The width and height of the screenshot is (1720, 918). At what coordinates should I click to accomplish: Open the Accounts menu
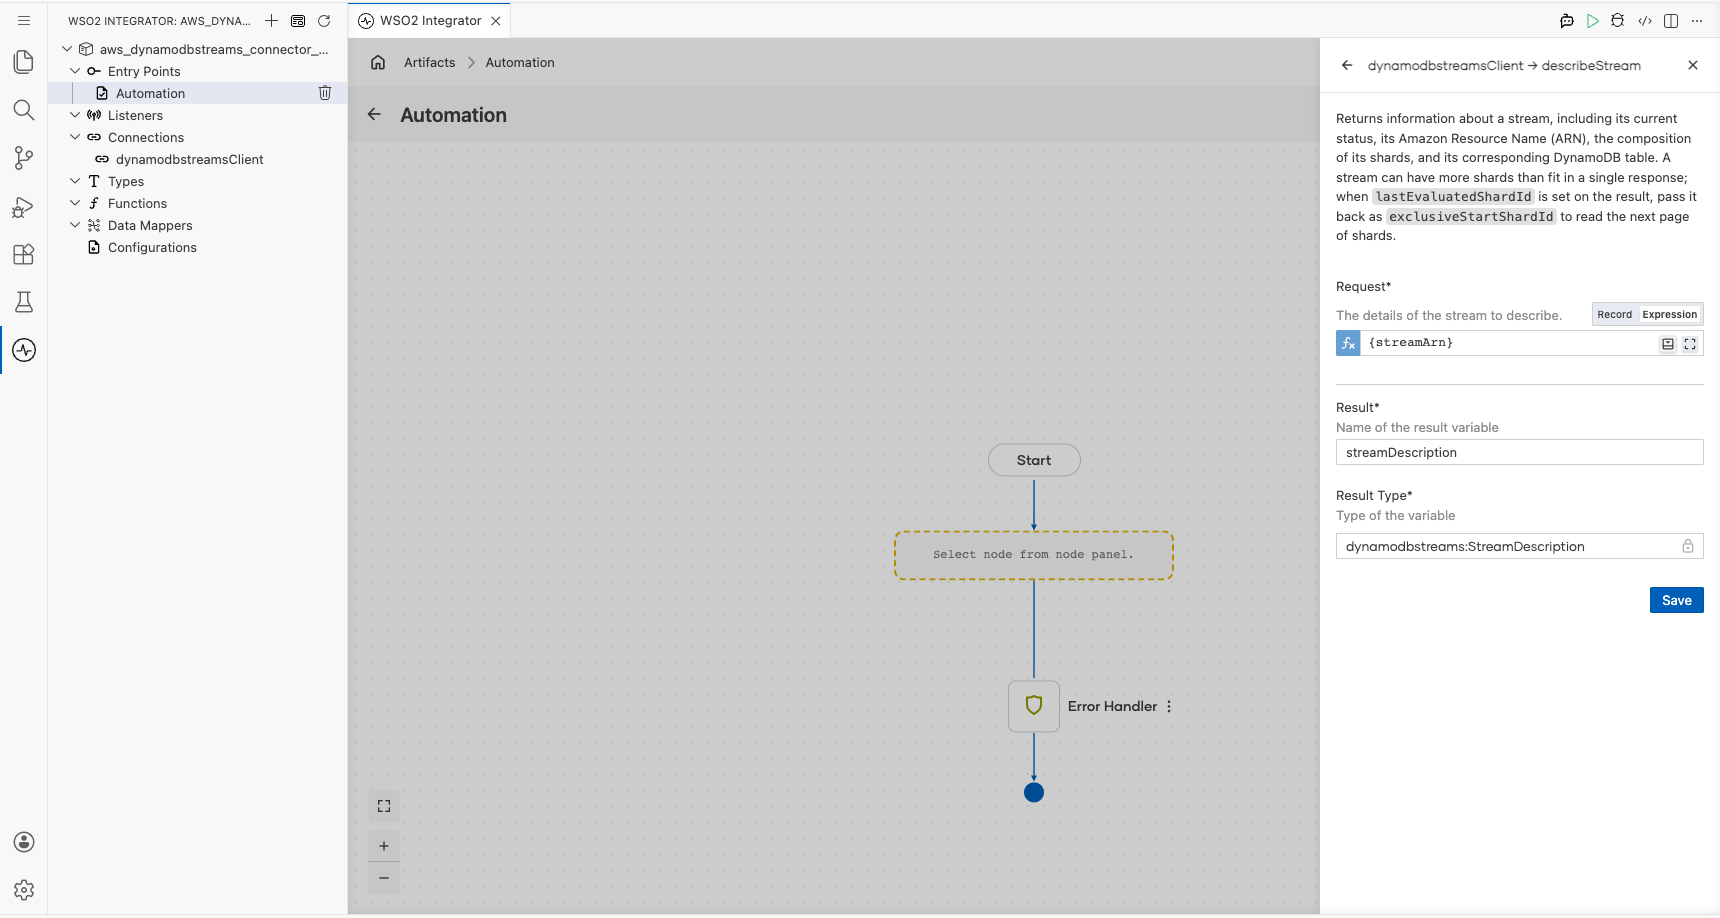(x=24, y=842)
